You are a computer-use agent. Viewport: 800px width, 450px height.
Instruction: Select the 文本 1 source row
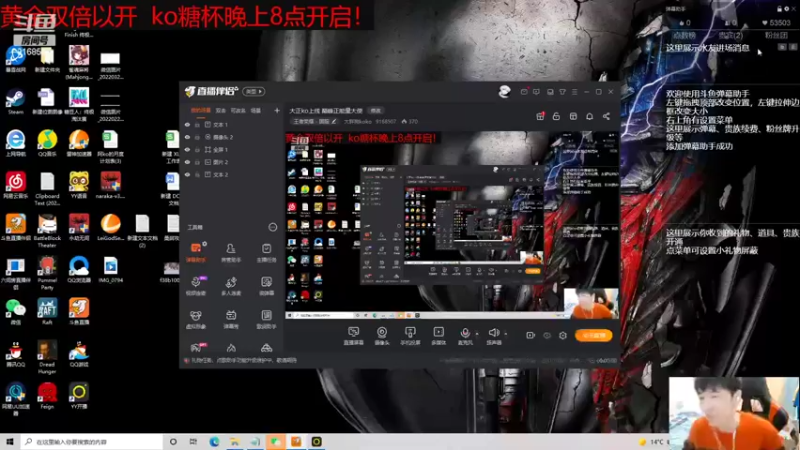pos(232,124)
